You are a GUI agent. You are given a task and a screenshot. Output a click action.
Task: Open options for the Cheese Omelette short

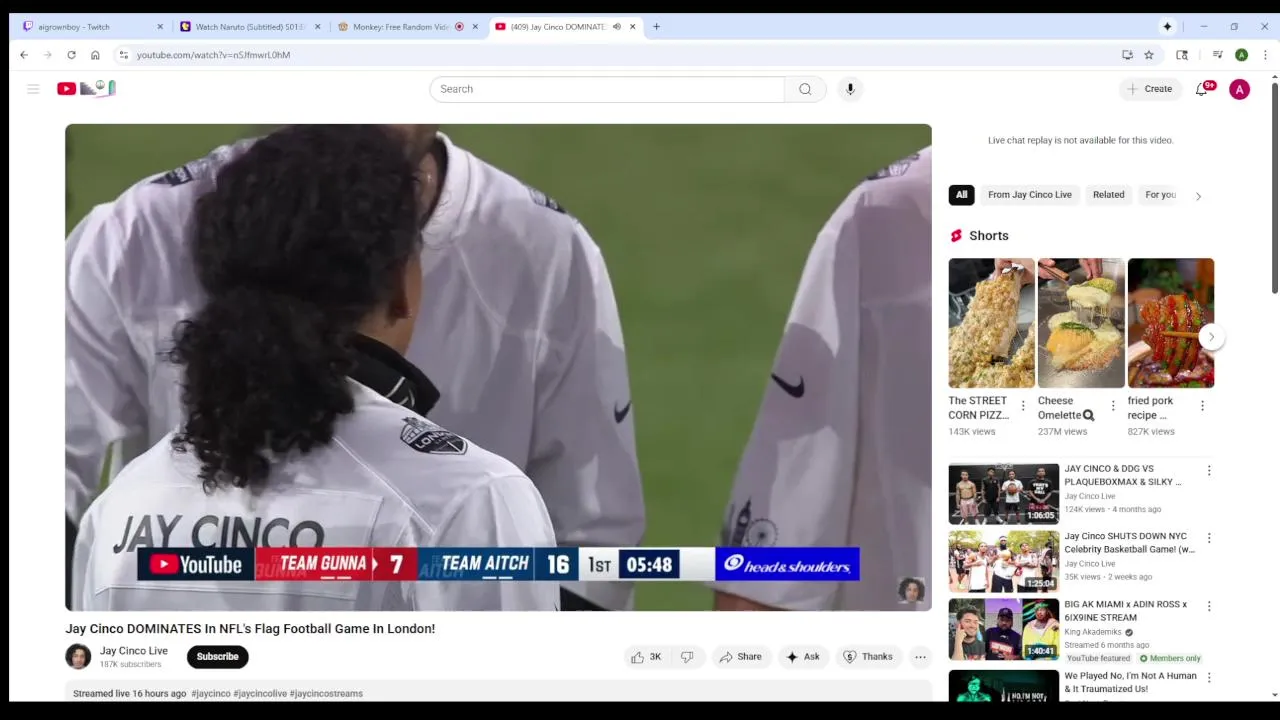point(1113,406)
